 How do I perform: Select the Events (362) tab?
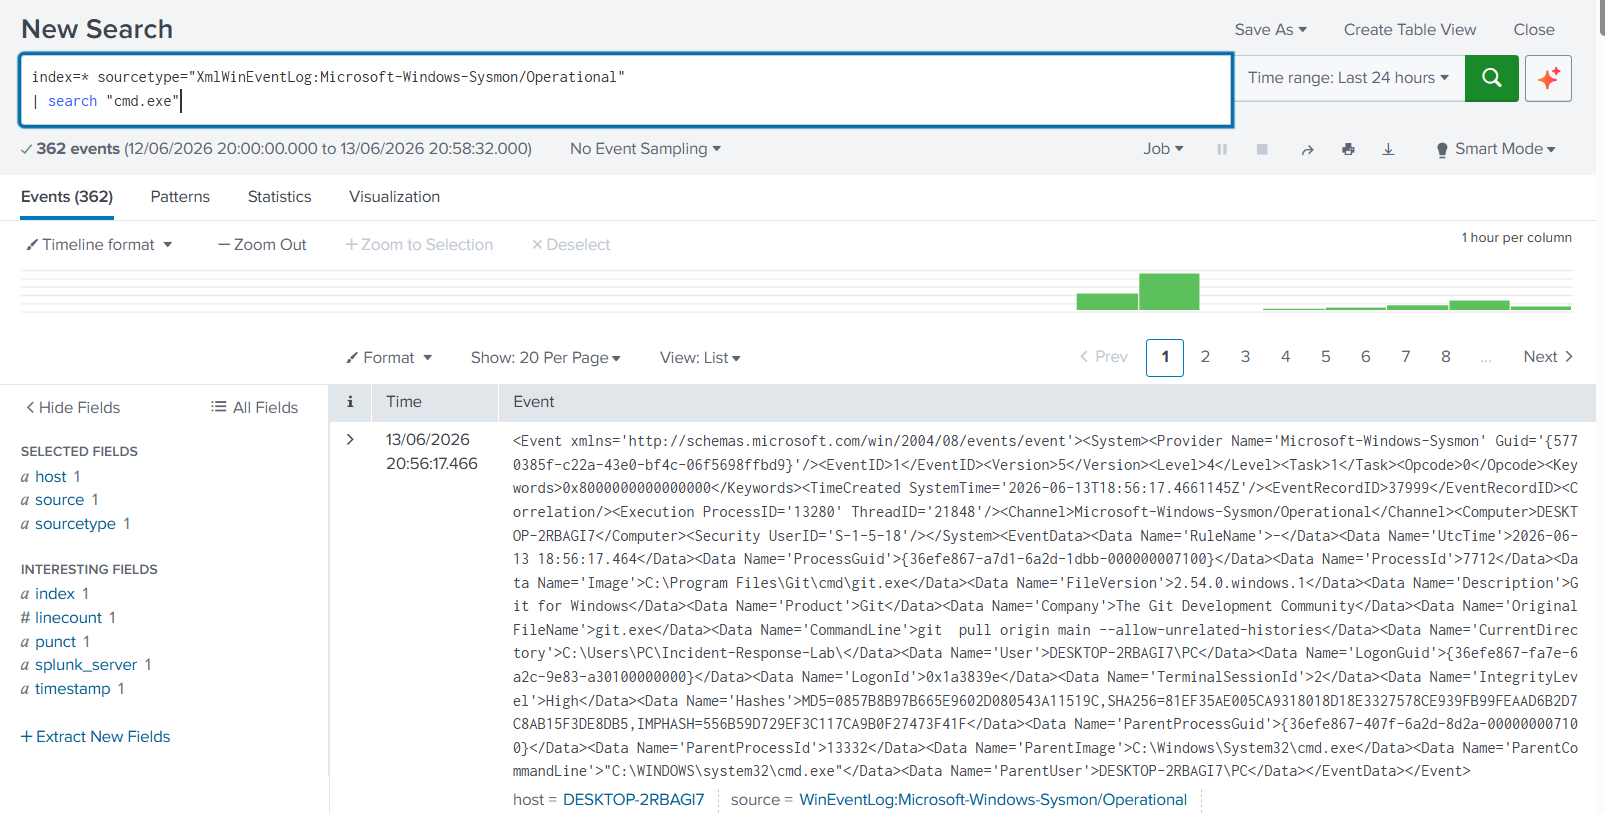point(67,197)
